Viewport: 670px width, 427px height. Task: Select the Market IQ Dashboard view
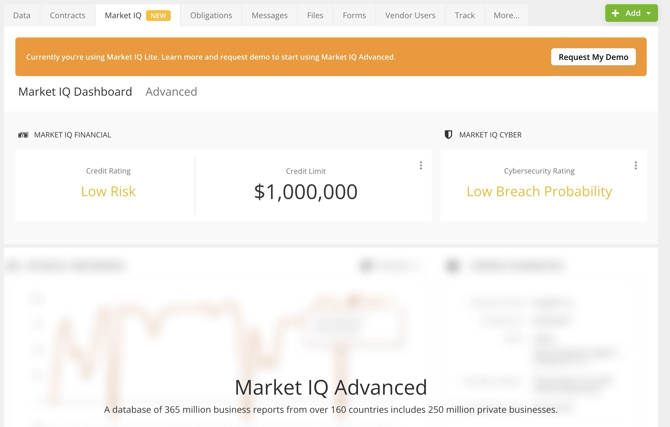[x=75, y=91]
